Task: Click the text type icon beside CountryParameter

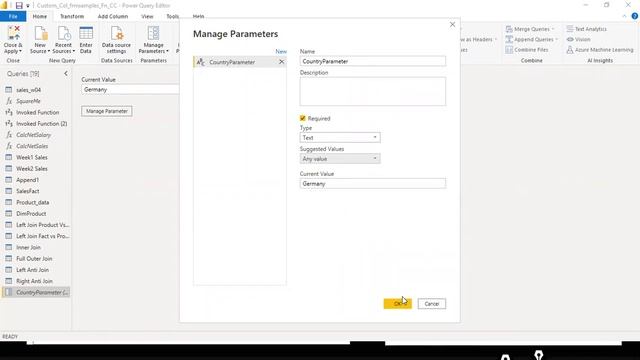Action: click(200, 62)
